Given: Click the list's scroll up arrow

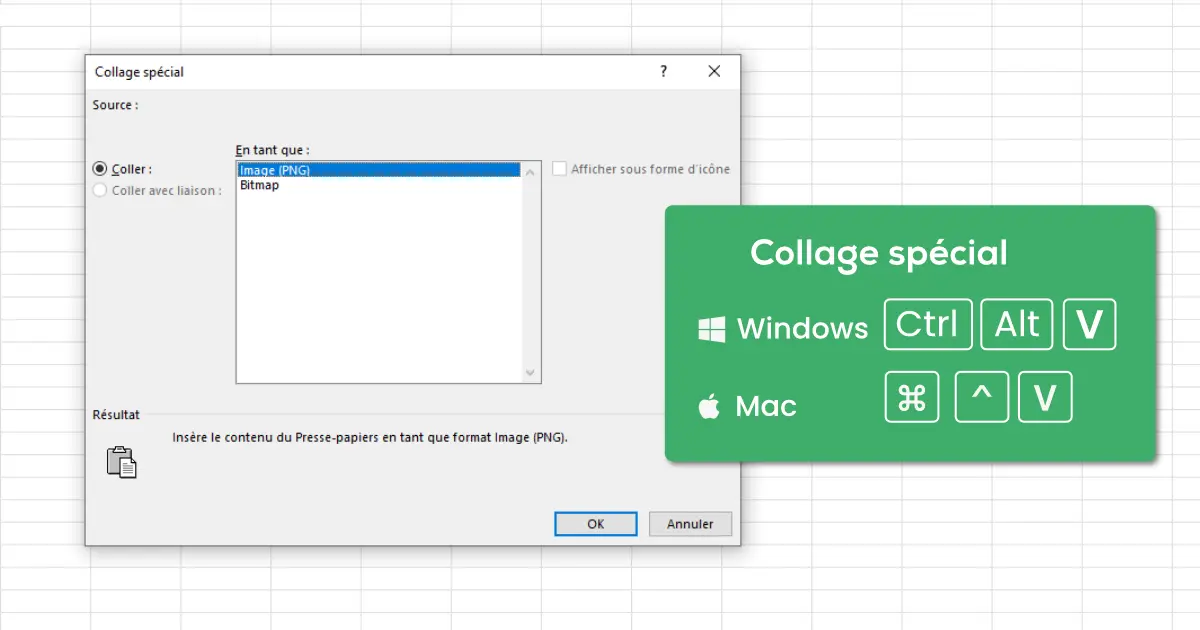Looking at the screenshot, I should (x=531, y=172).
